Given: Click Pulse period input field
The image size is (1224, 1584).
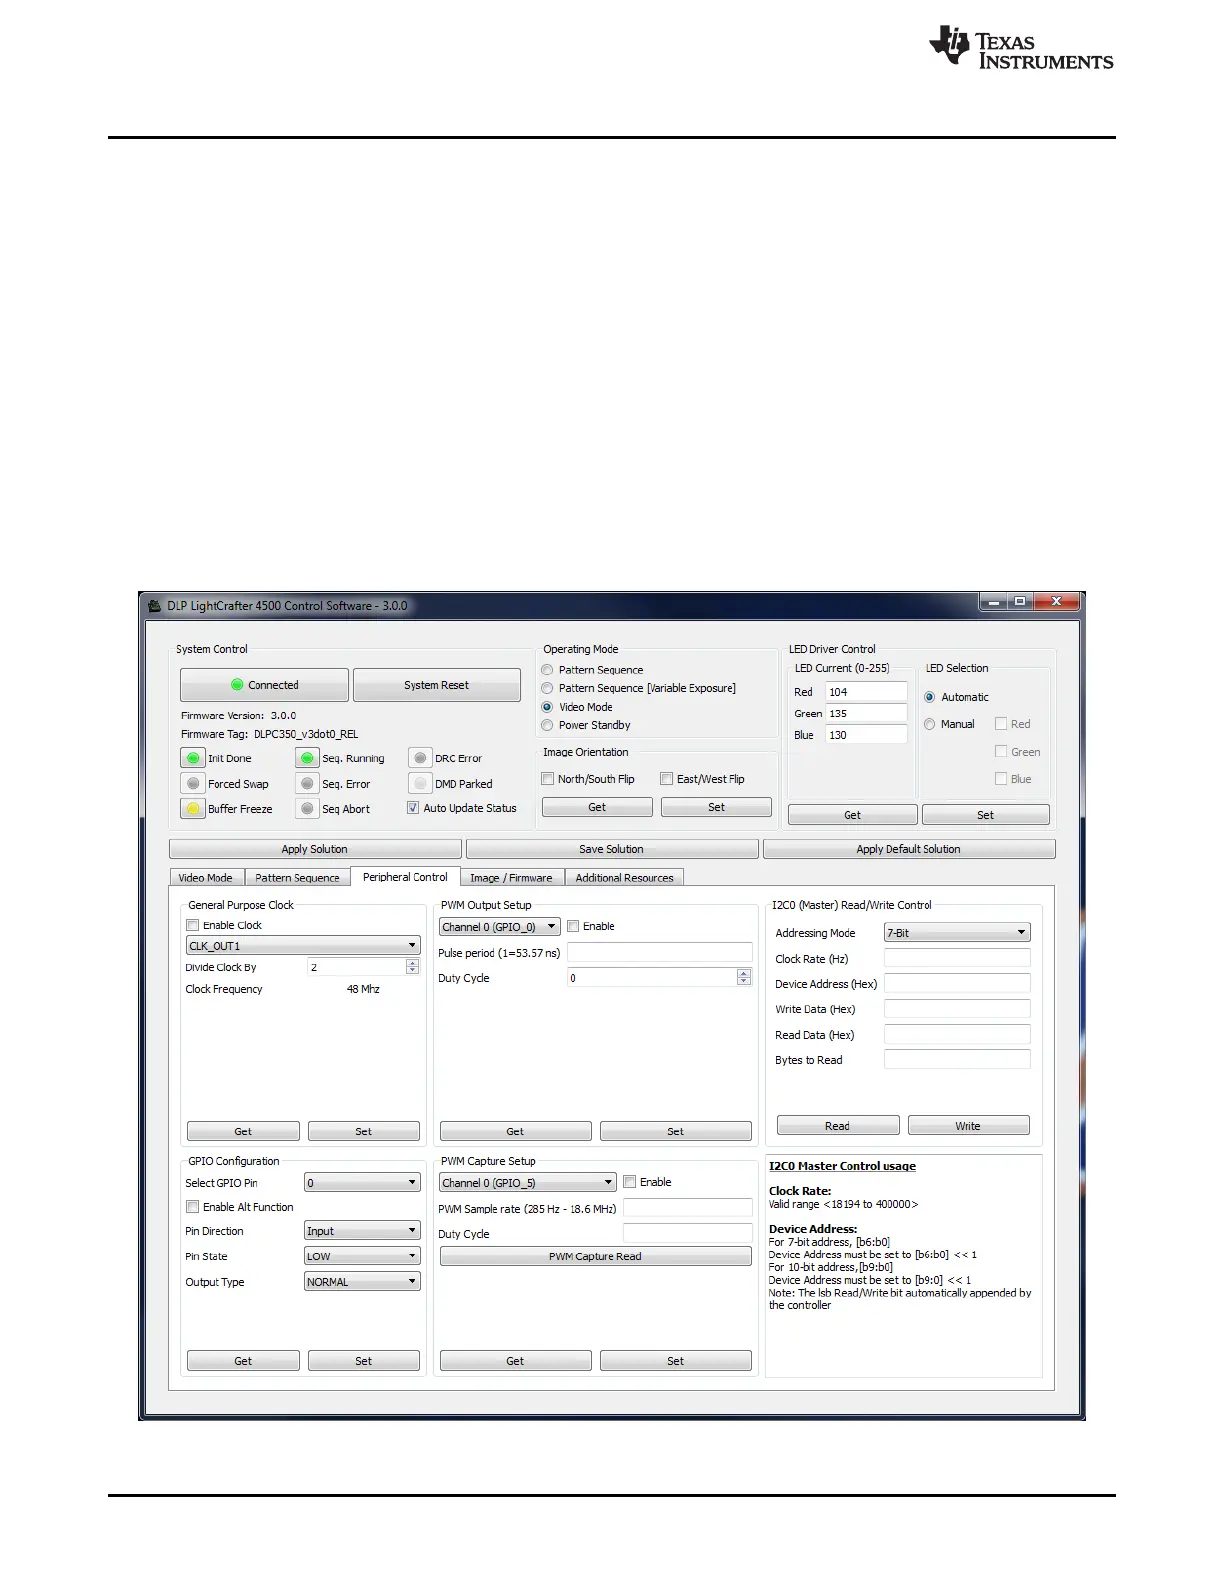Looking at the screenshot, I should tap(659, 952).
